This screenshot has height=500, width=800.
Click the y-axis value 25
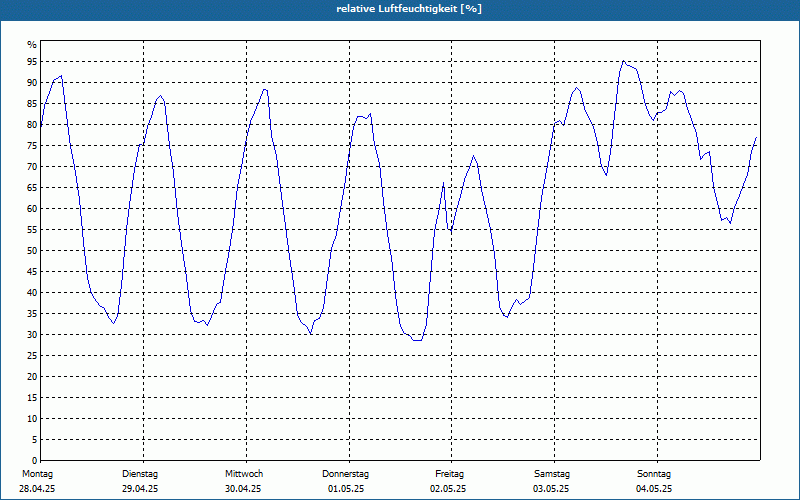point(32,356)
